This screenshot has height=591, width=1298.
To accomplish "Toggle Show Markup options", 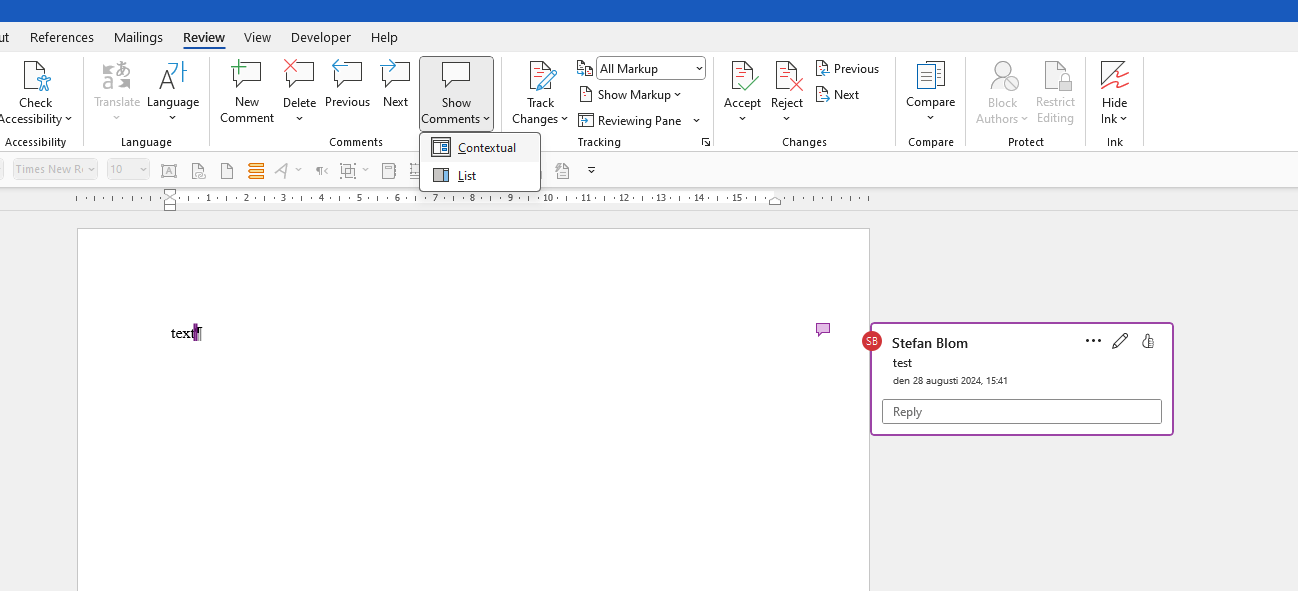I will click(631, 94).
